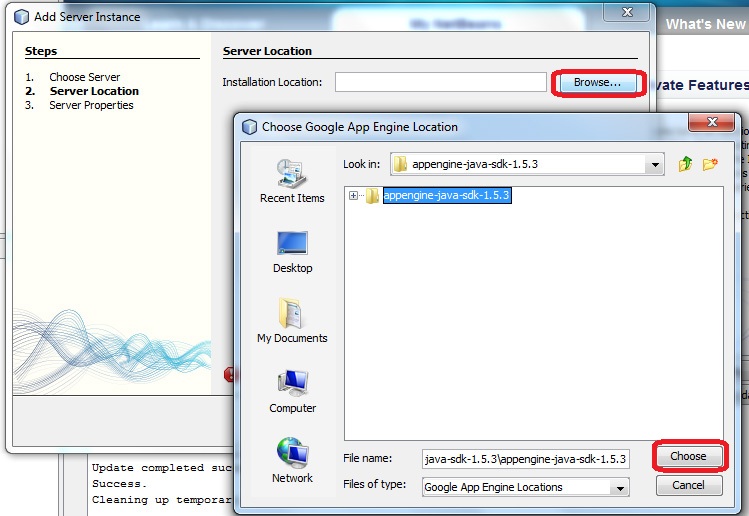Image resolution: width=749 pixels, height=516 pixels.
Task: Click the Create New Folder icon
Action: 710,164
